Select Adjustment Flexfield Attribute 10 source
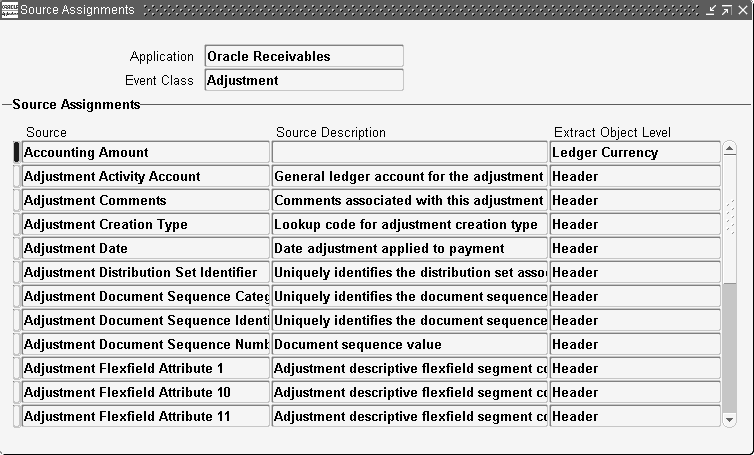Screen dimensions: 754x455 tap(146, 392)
